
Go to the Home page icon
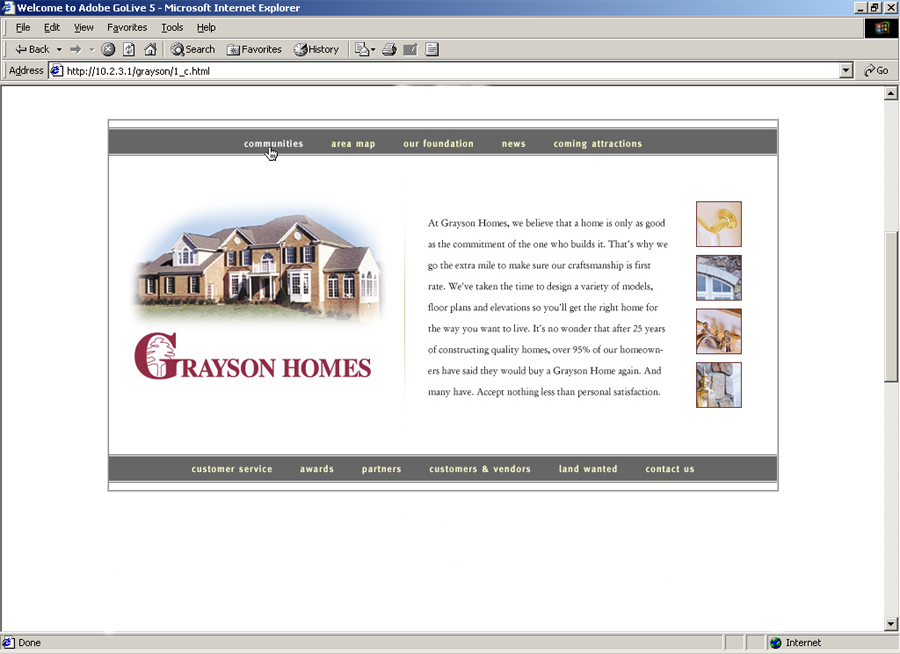point(150,49)
